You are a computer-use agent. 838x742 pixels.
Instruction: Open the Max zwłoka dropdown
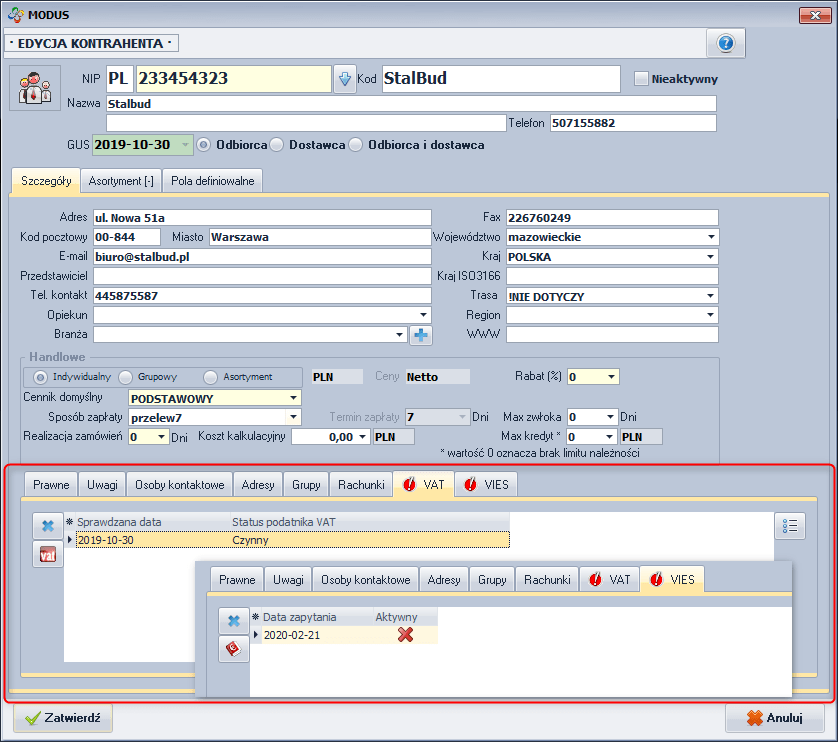pos(610,417)
